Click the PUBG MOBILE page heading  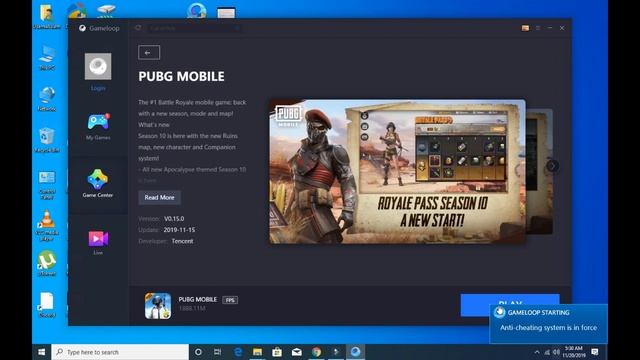tap(181, 76)
